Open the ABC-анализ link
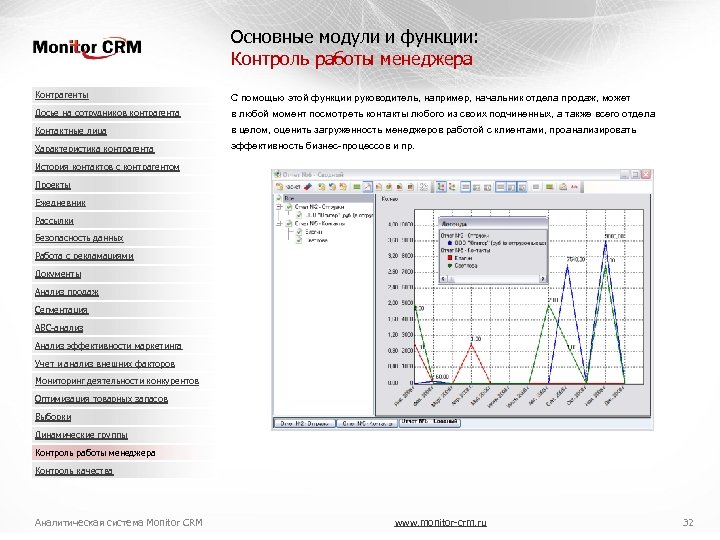The image size is (720, 540). point(59,328)
